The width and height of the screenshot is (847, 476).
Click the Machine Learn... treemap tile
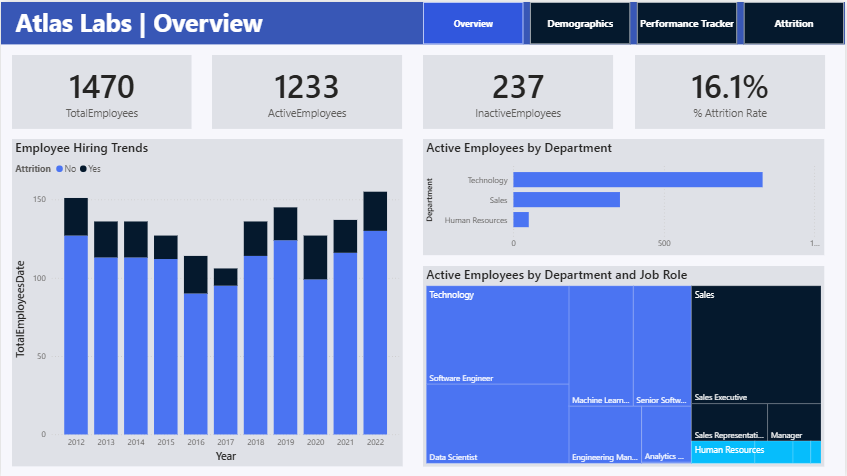[x=601, y=346]
